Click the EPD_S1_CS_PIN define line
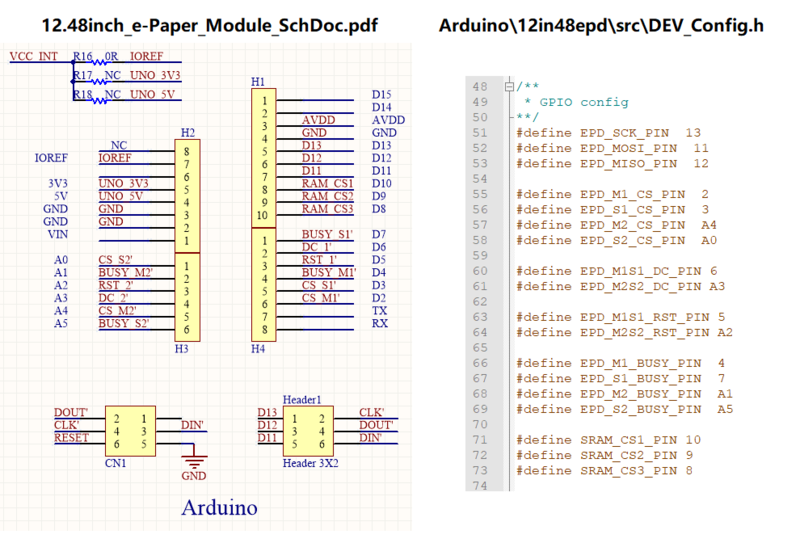 (612, 210)
